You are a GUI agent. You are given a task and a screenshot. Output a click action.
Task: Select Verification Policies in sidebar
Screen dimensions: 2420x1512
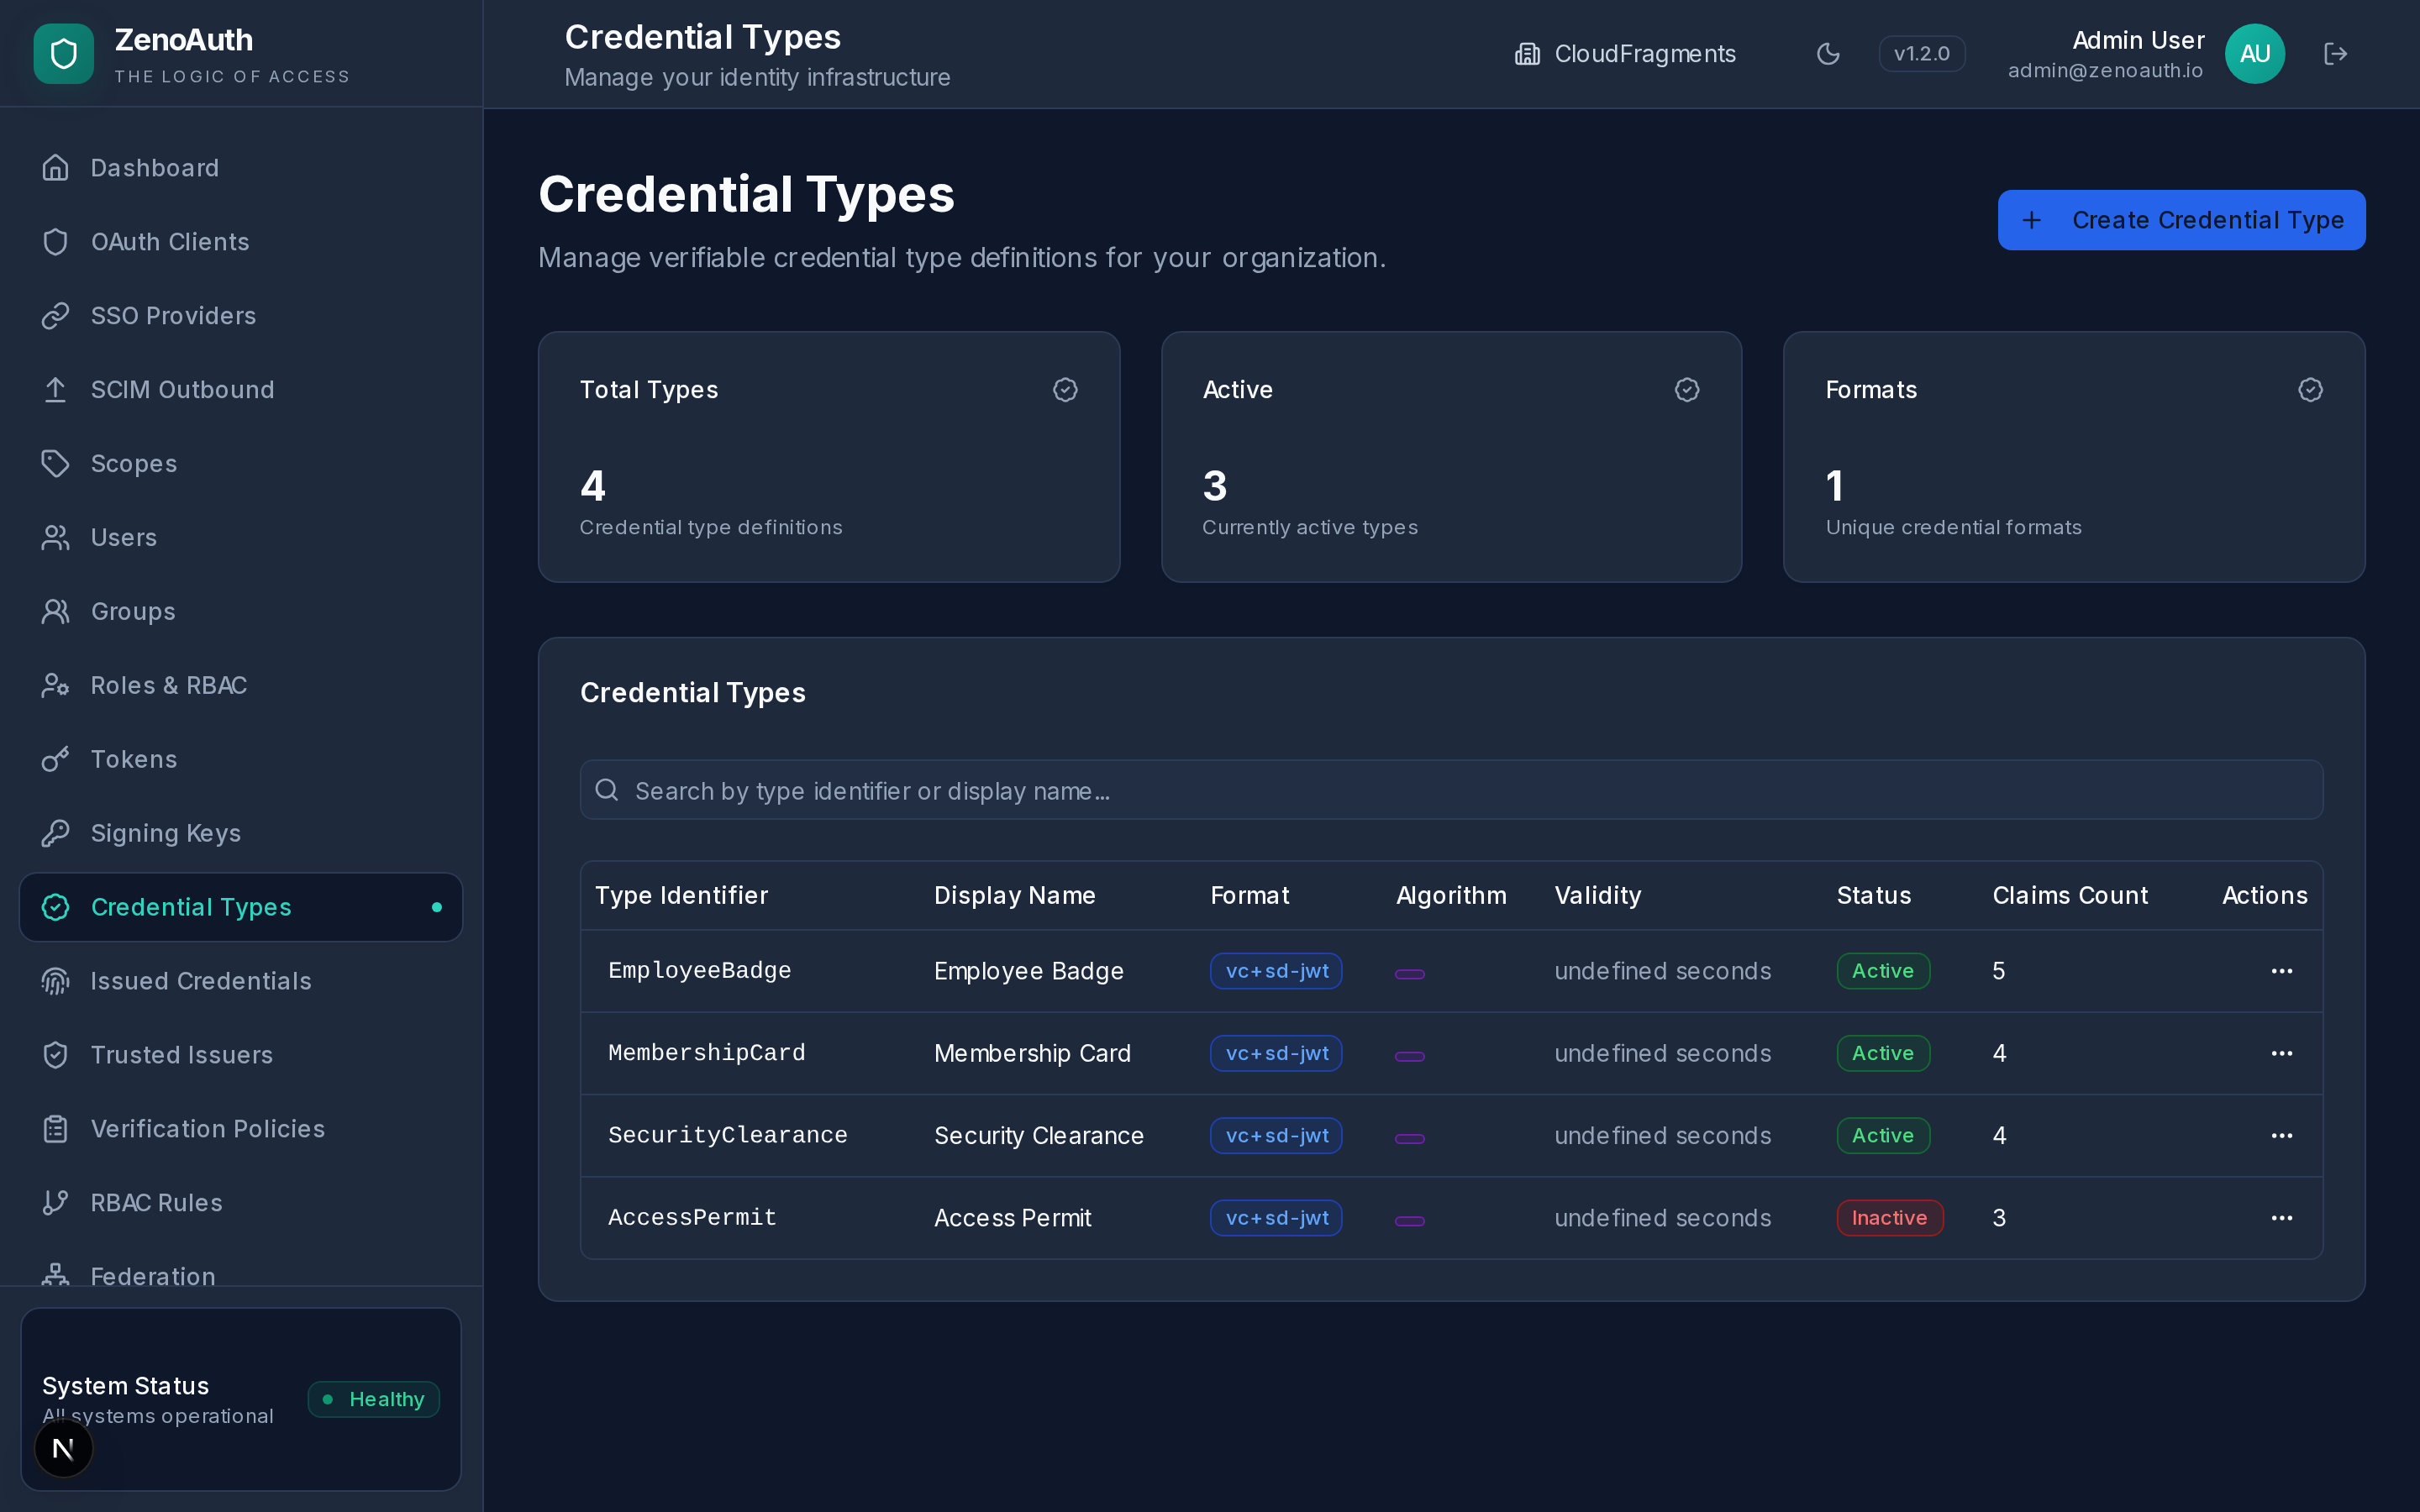208,1129
